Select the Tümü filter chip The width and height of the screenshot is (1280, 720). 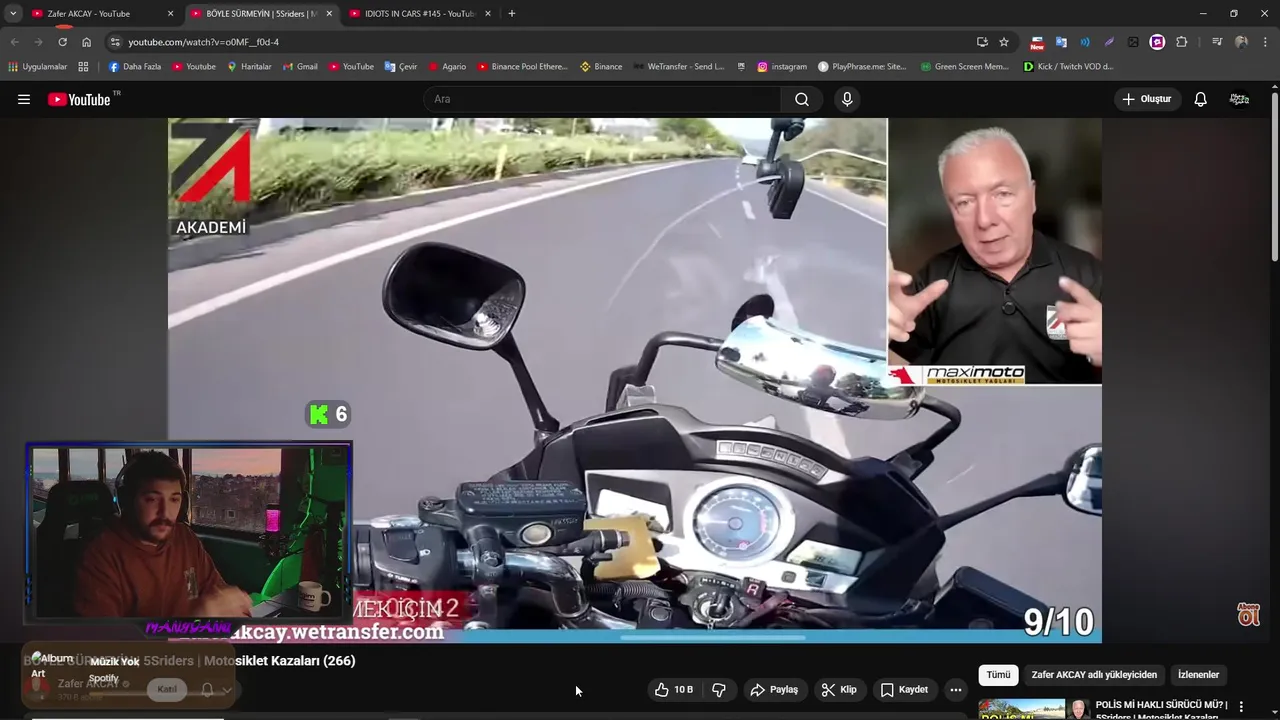click(x=998, y=675)
